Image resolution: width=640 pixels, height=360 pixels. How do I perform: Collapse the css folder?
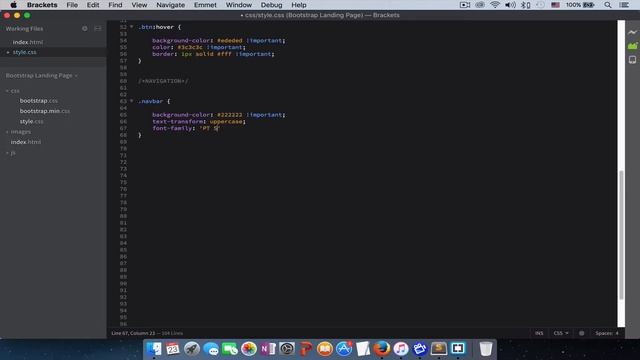click(x=7, y=91)
